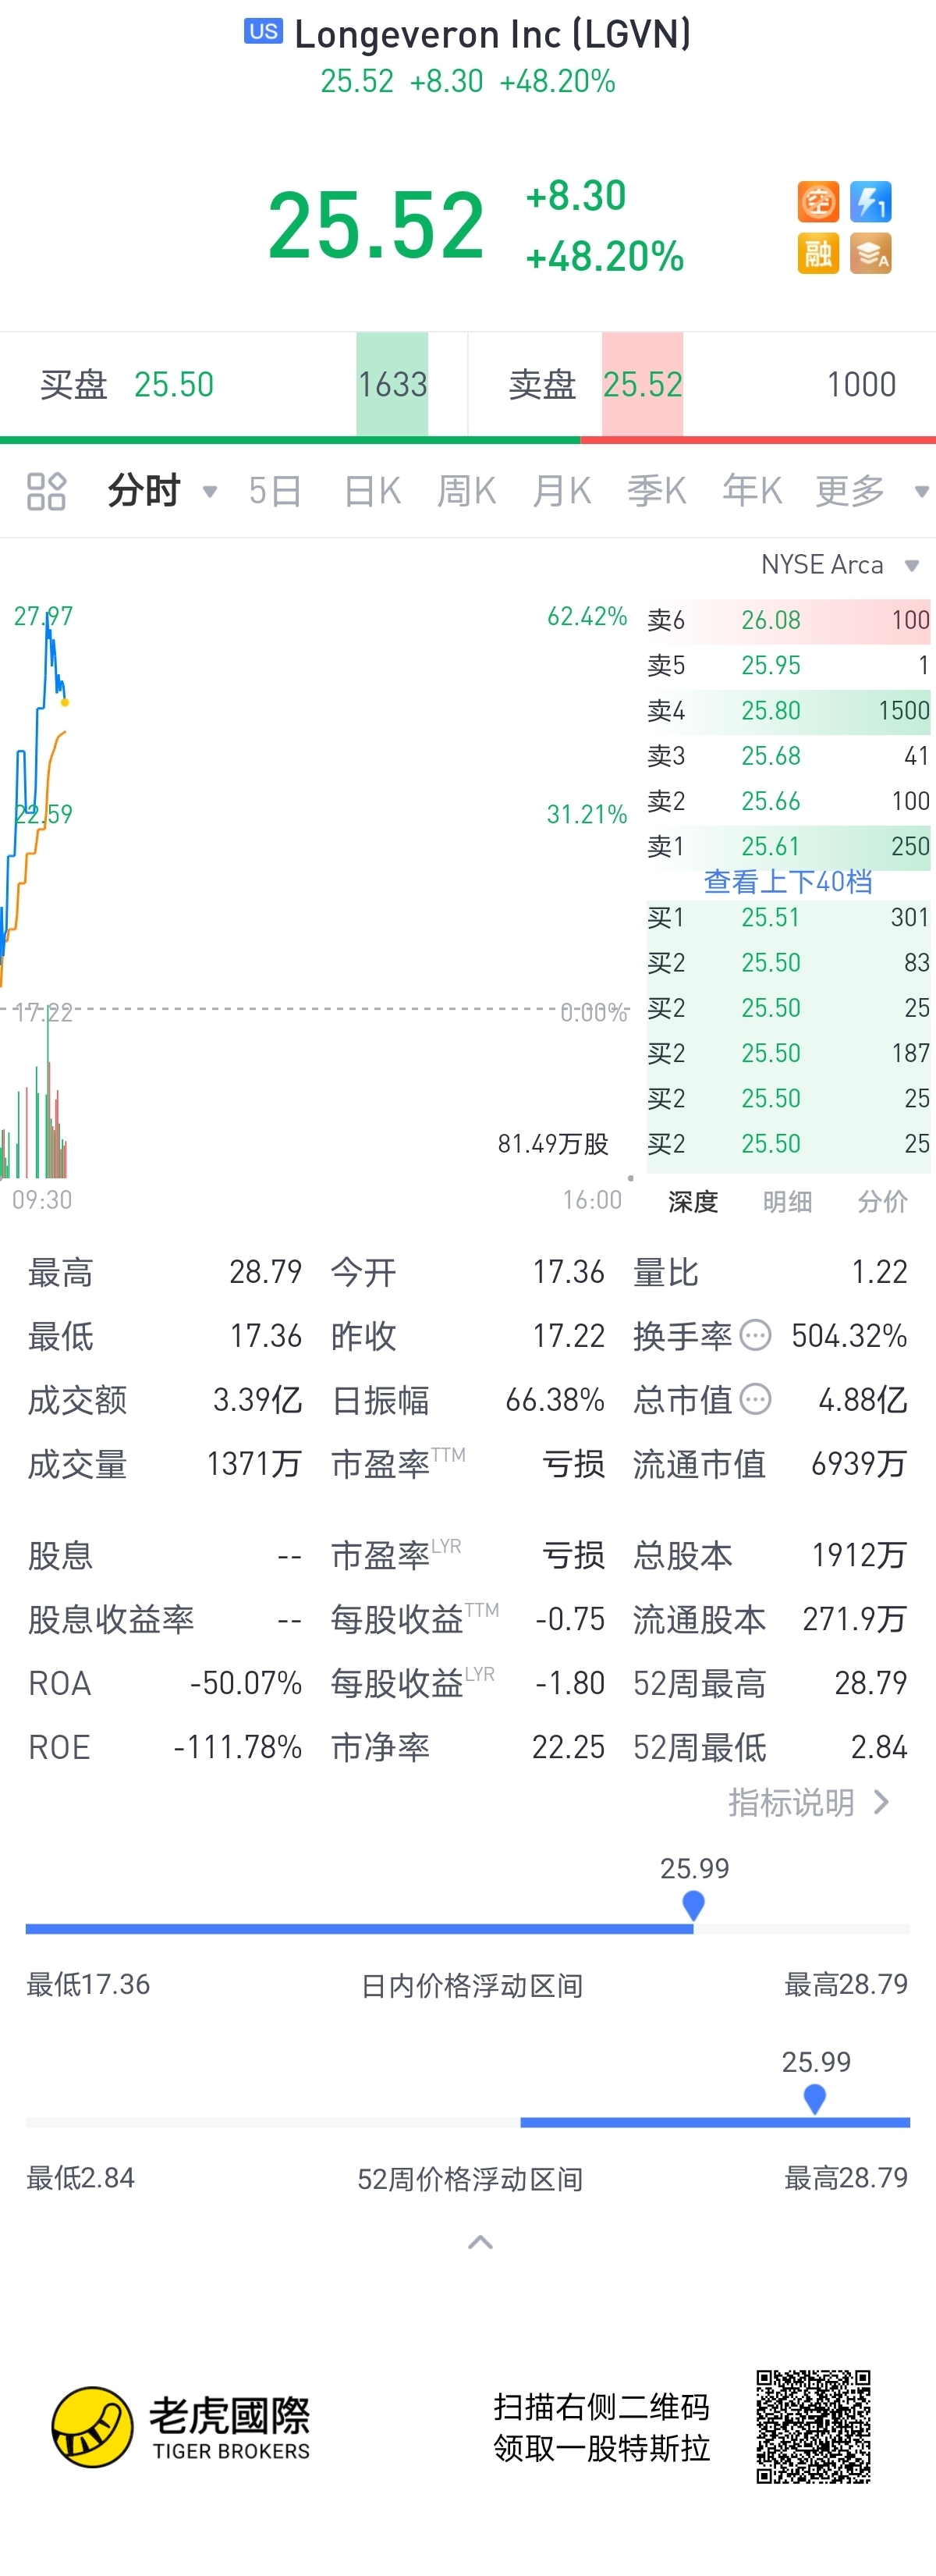Viewport: 936px width, 2576px height.
Task: Select the 买1 bid row at 25.51
Action: click(x=788, y=917)
